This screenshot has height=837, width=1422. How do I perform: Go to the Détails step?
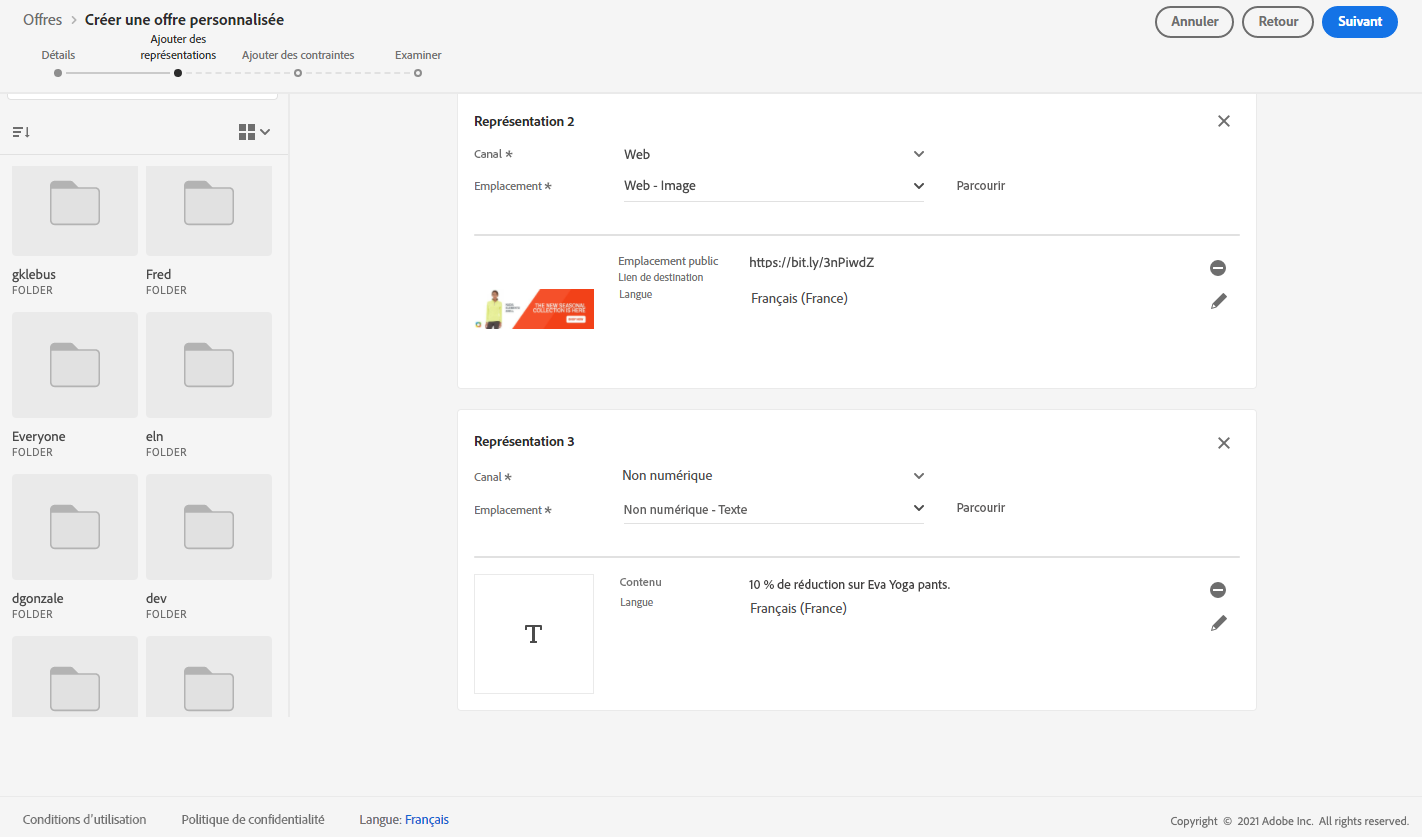pyautogui.click(x=58, y=72)
